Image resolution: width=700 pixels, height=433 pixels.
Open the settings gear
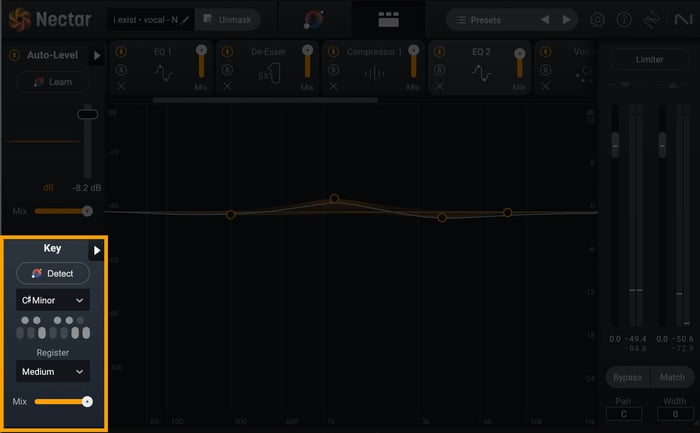(598, 20)
